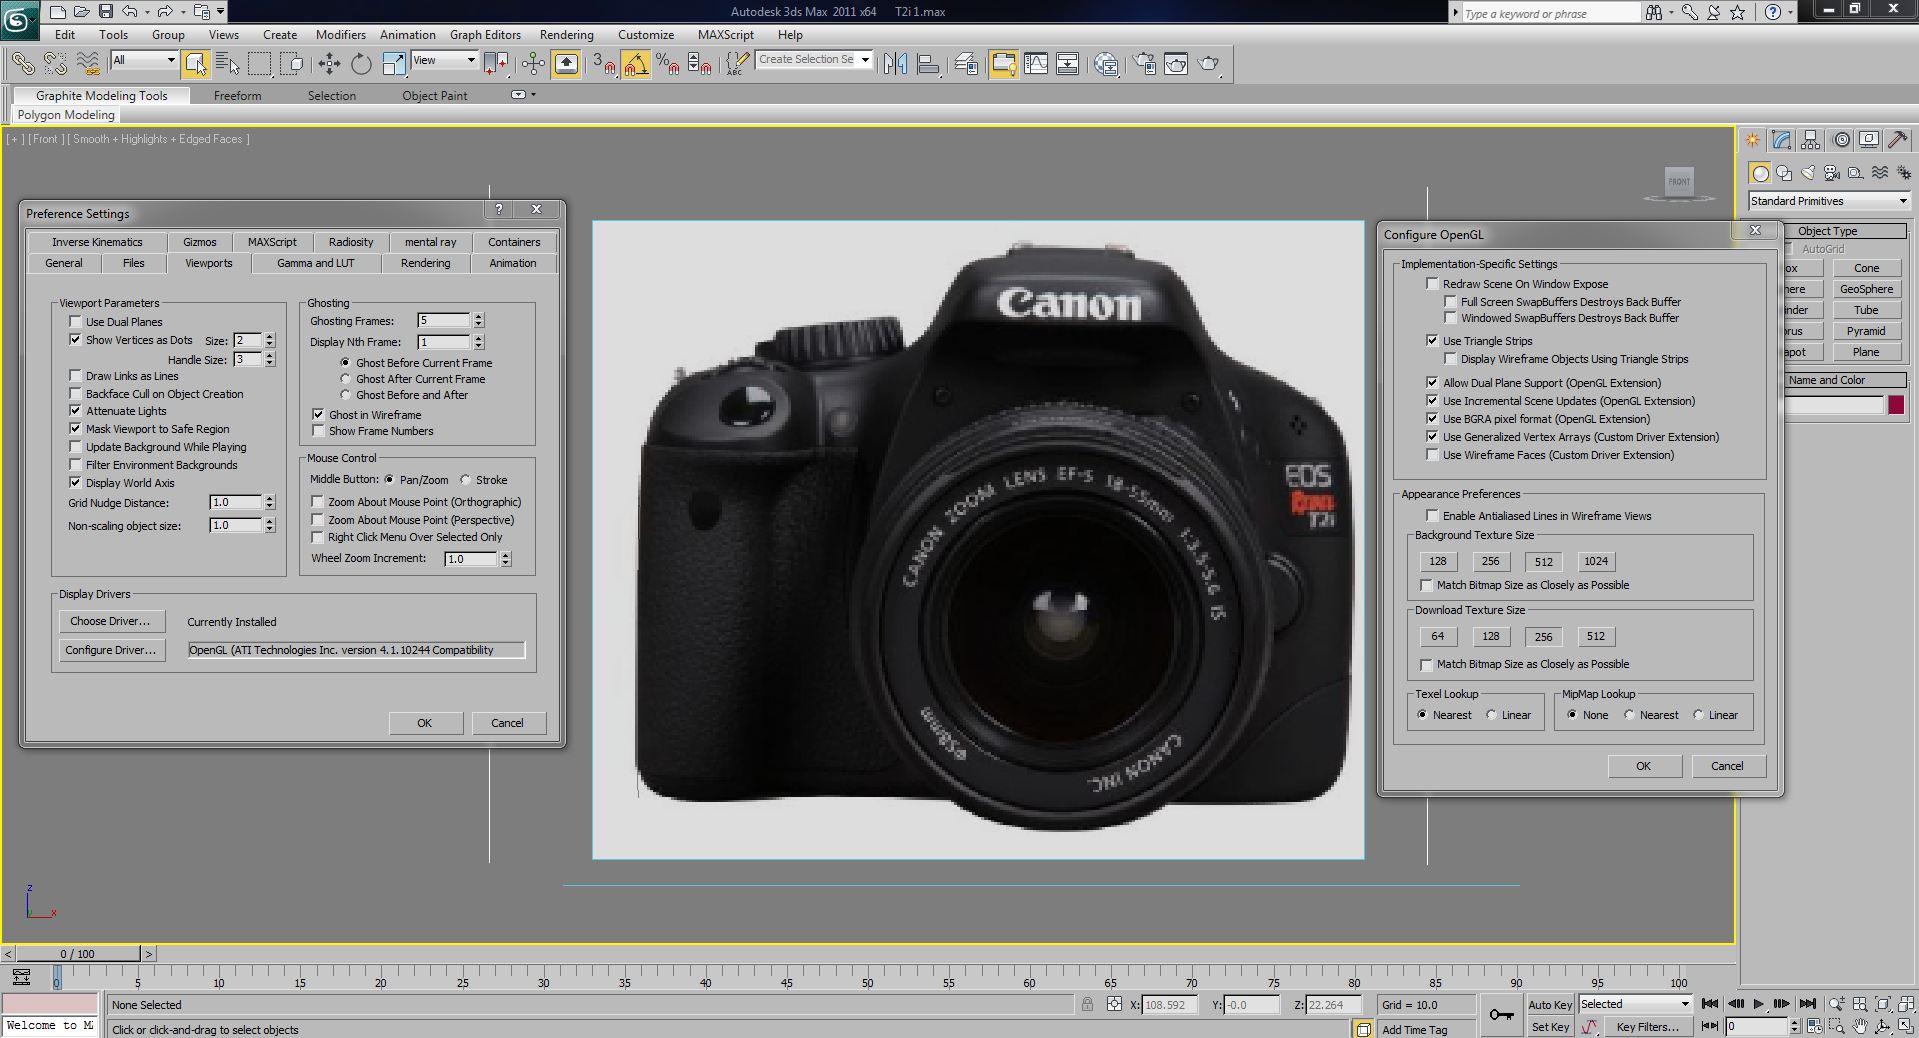This screenshot has width=1919, height=1038.
Task: Open the Graph Editors menu
Action: (485, 35)
